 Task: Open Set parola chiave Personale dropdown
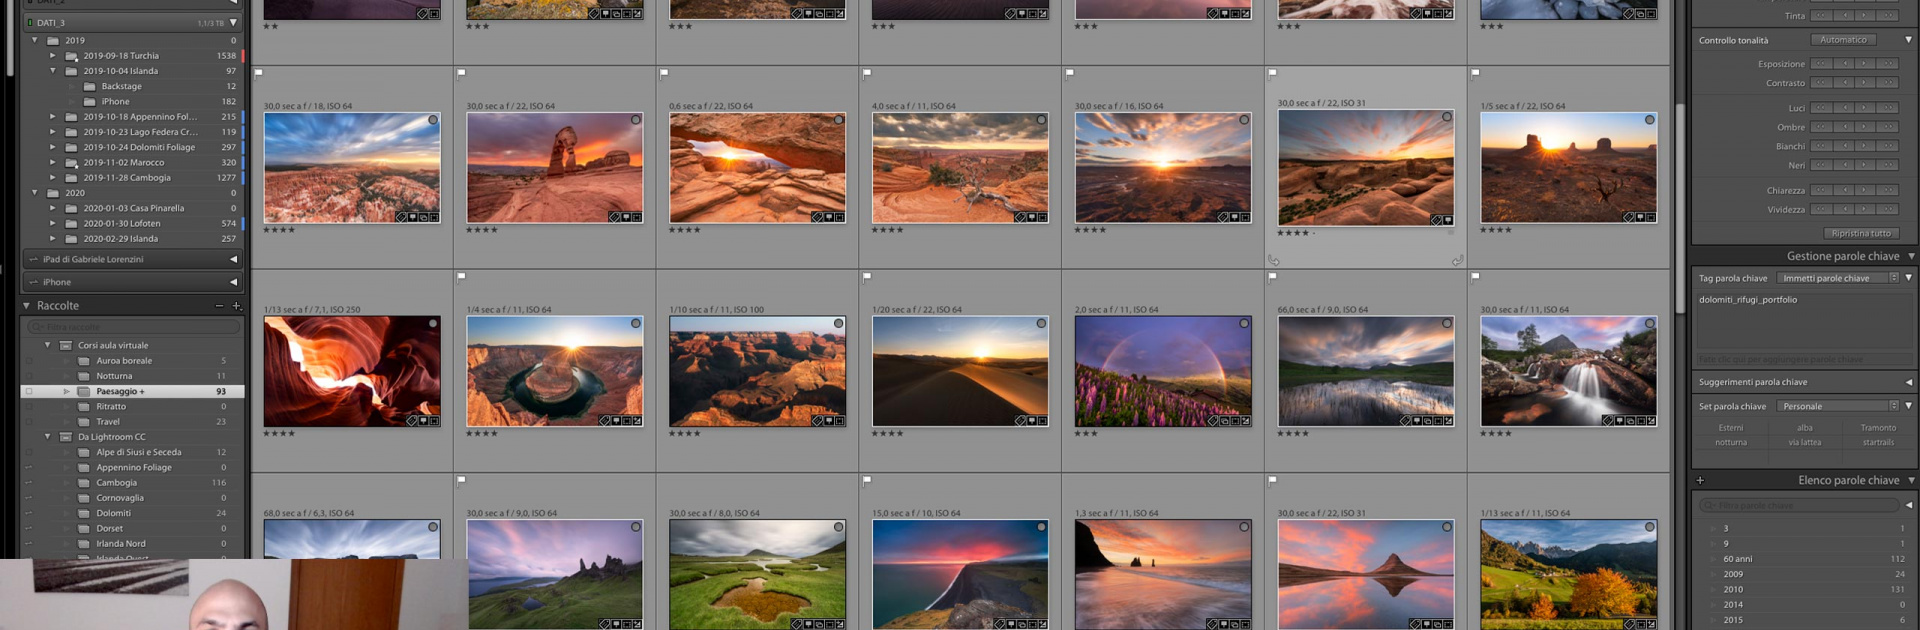[1838, 406]
